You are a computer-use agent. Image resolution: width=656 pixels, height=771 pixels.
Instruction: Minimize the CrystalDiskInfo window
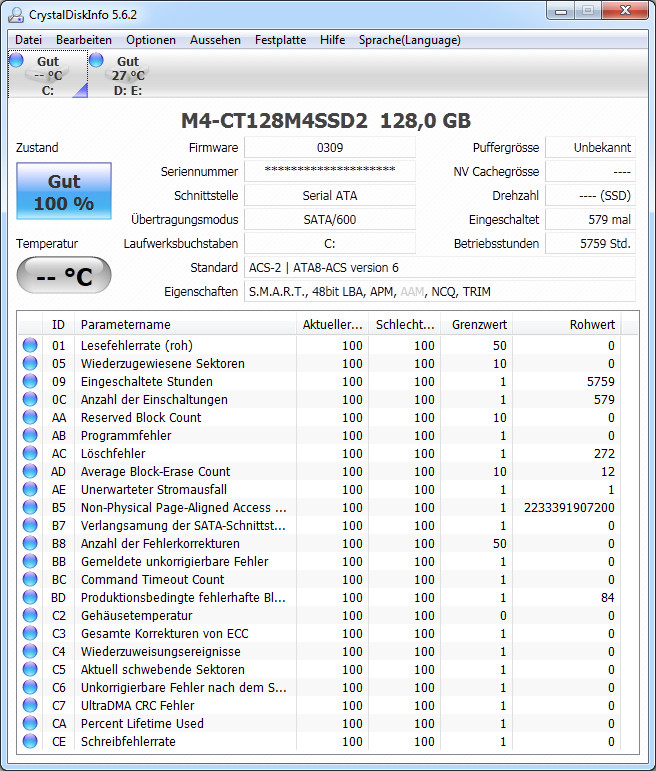click(x=561, y=11)
